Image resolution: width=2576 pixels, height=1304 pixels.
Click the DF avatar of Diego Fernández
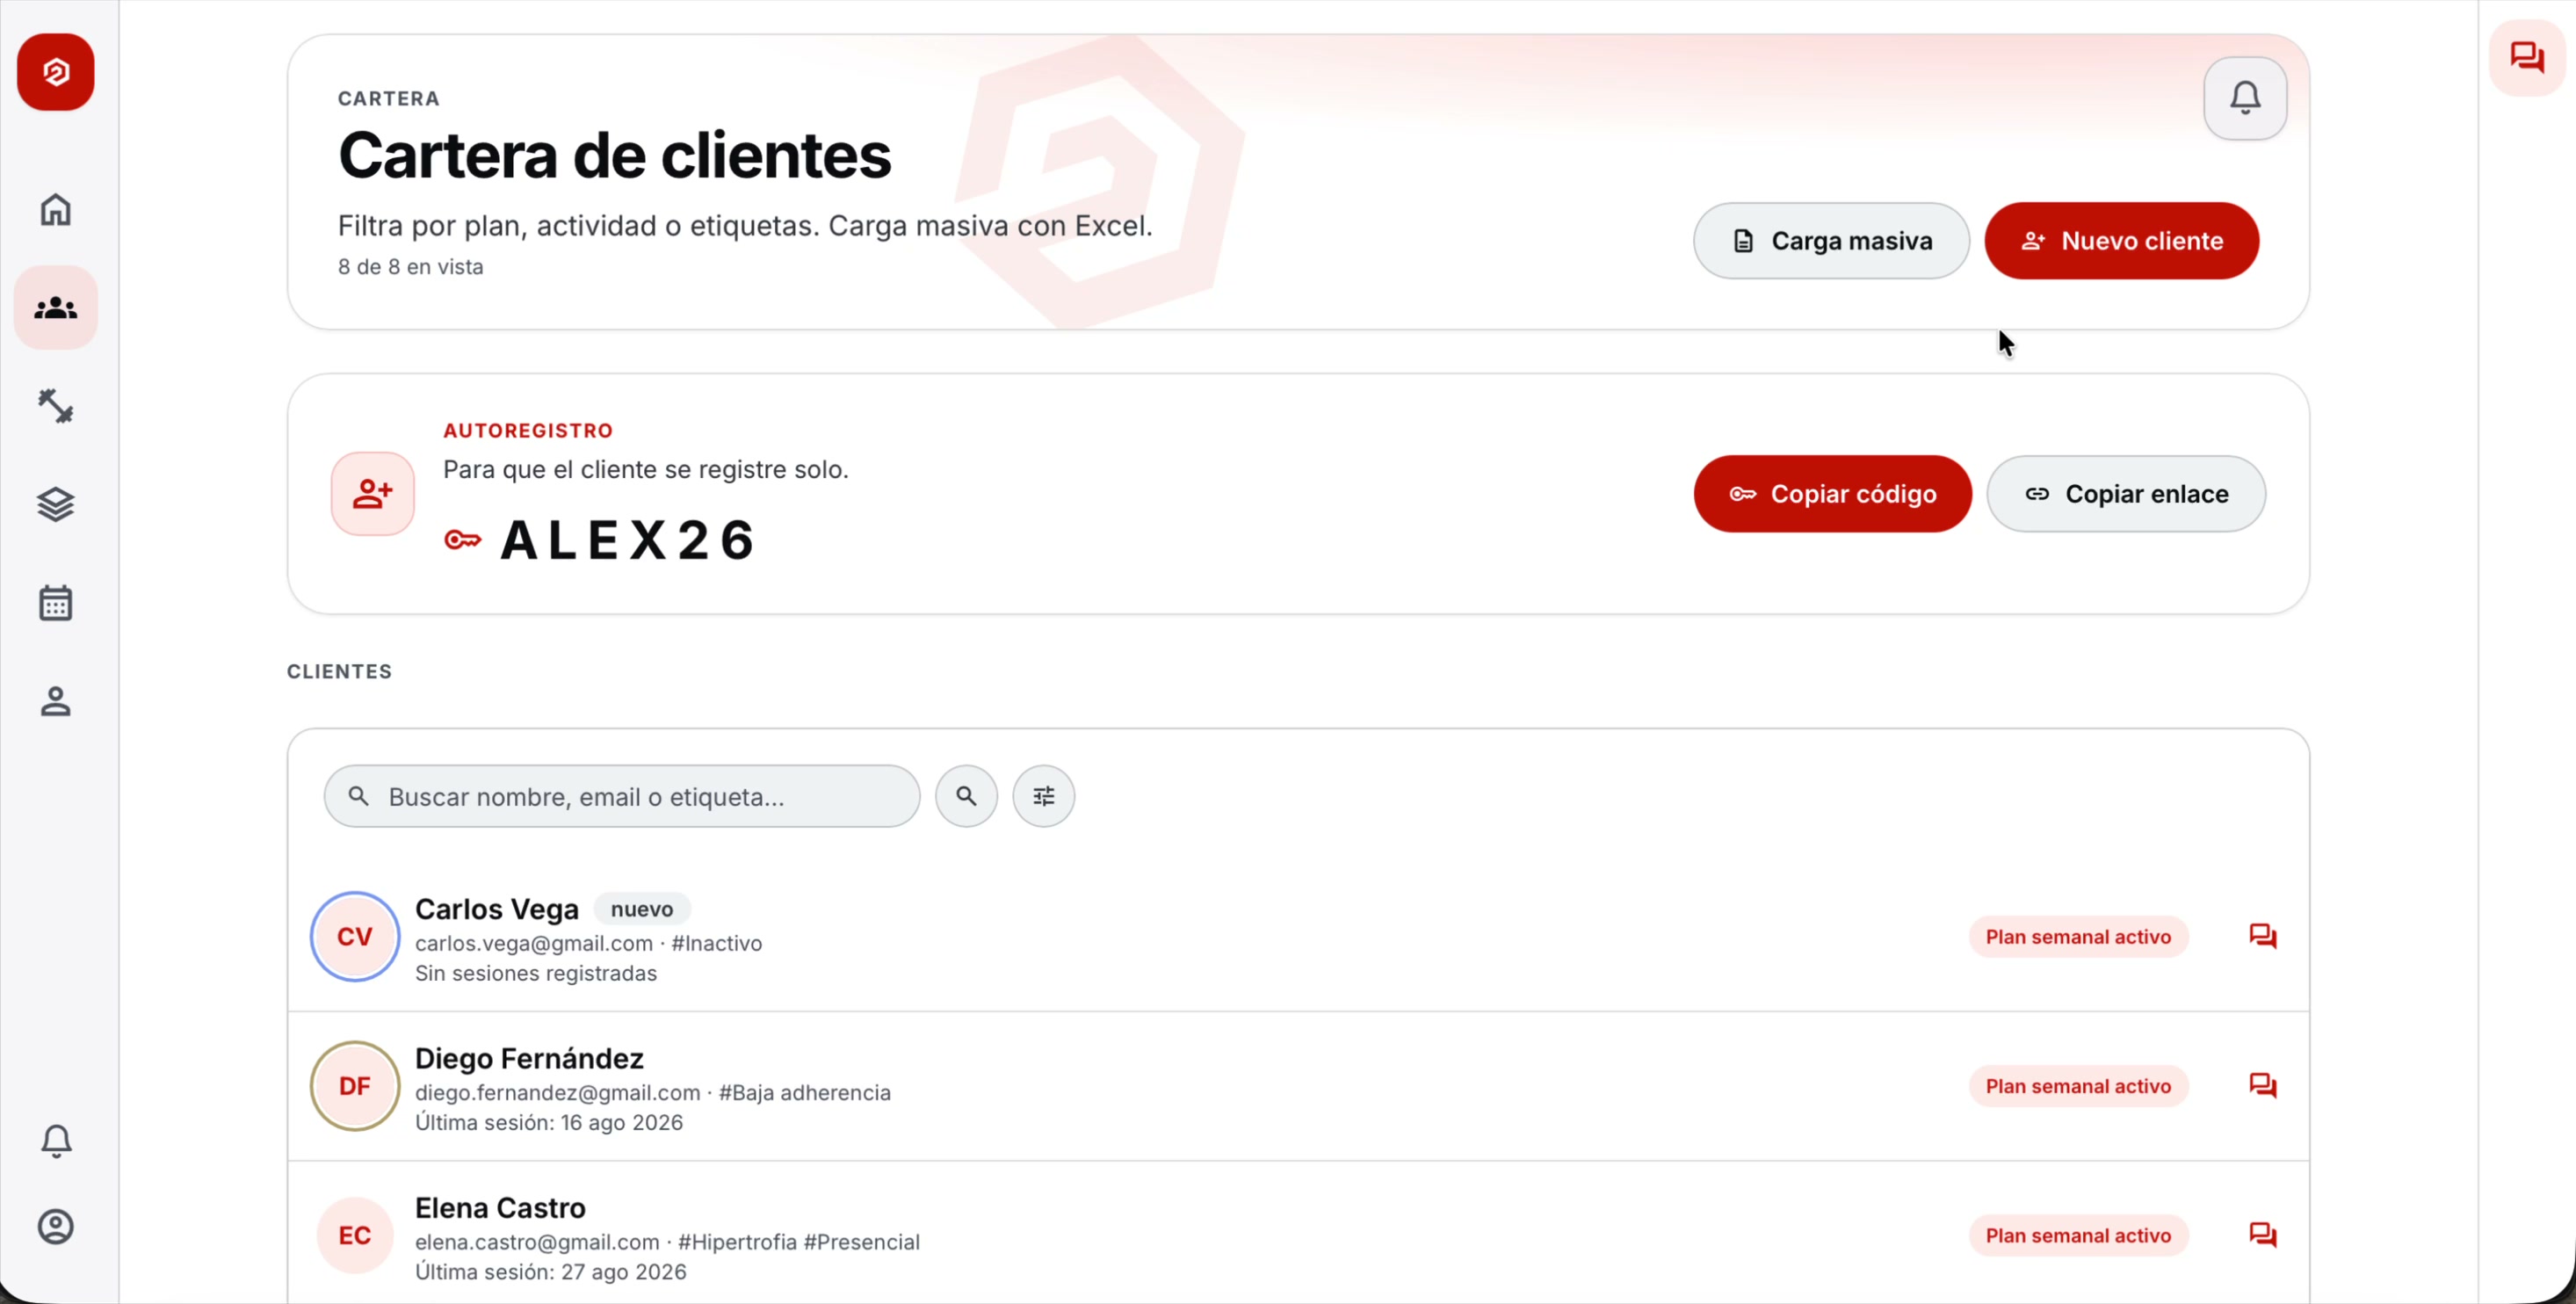click(x=355, y=1086)
